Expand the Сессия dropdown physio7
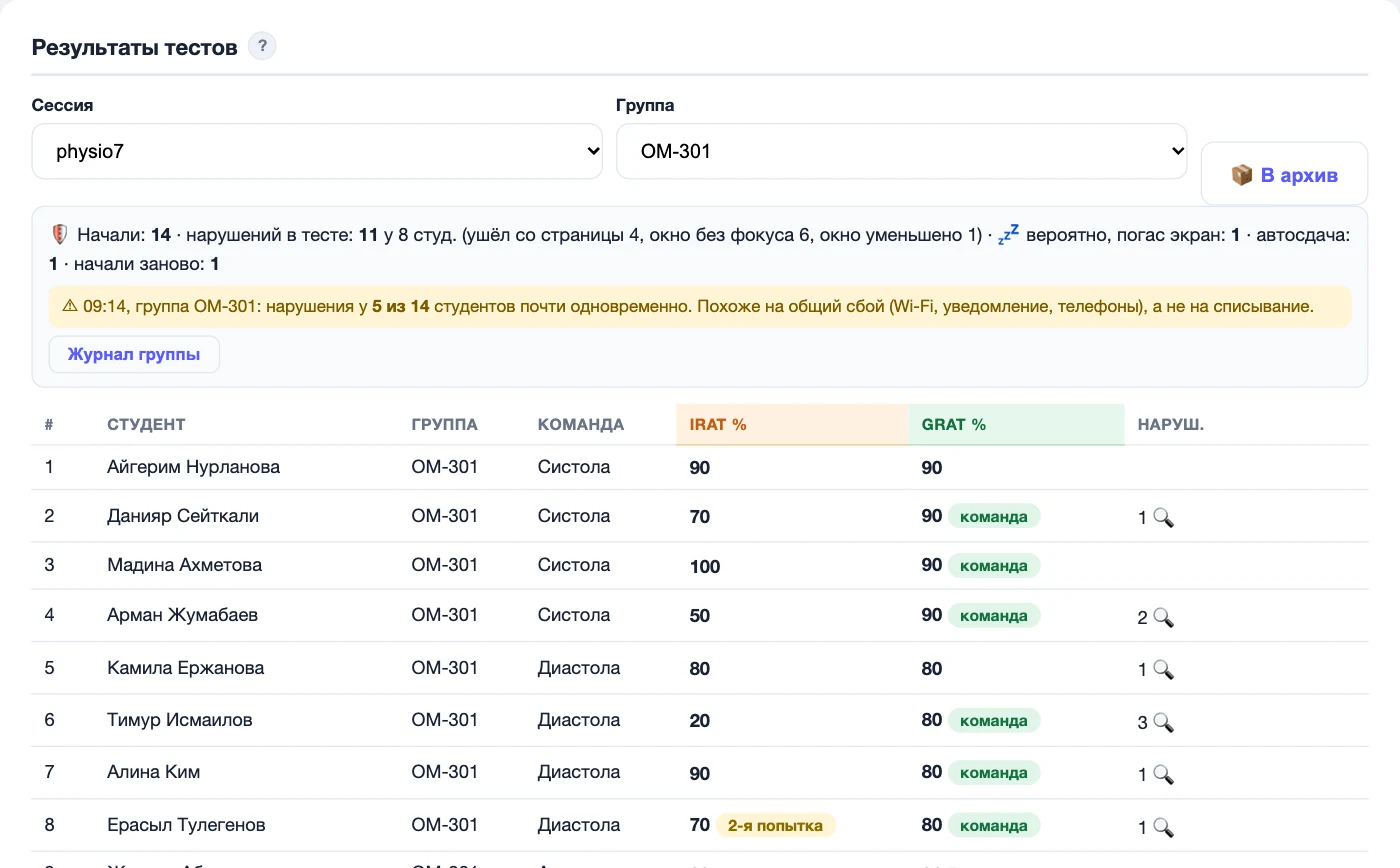1400x868 pixels. tap(317, 151)
